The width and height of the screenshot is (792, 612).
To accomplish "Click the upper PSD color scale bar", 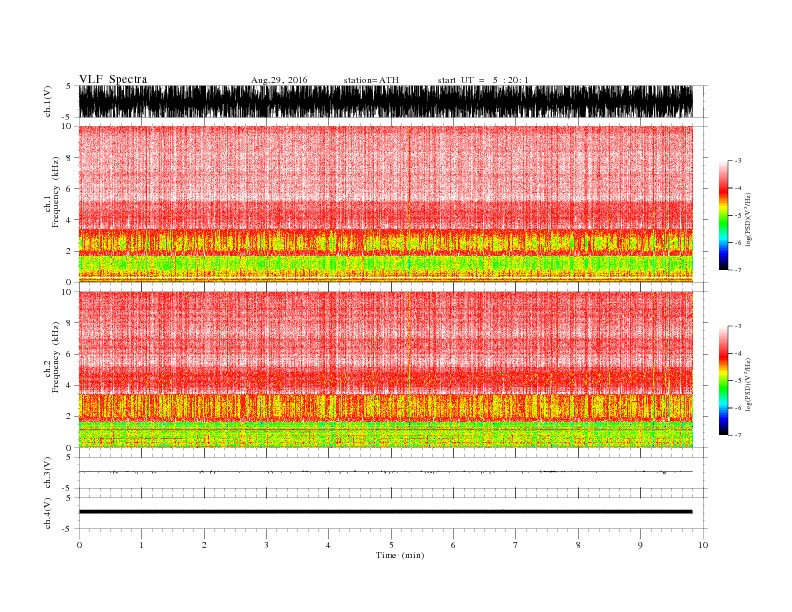I will pos(723,215).
